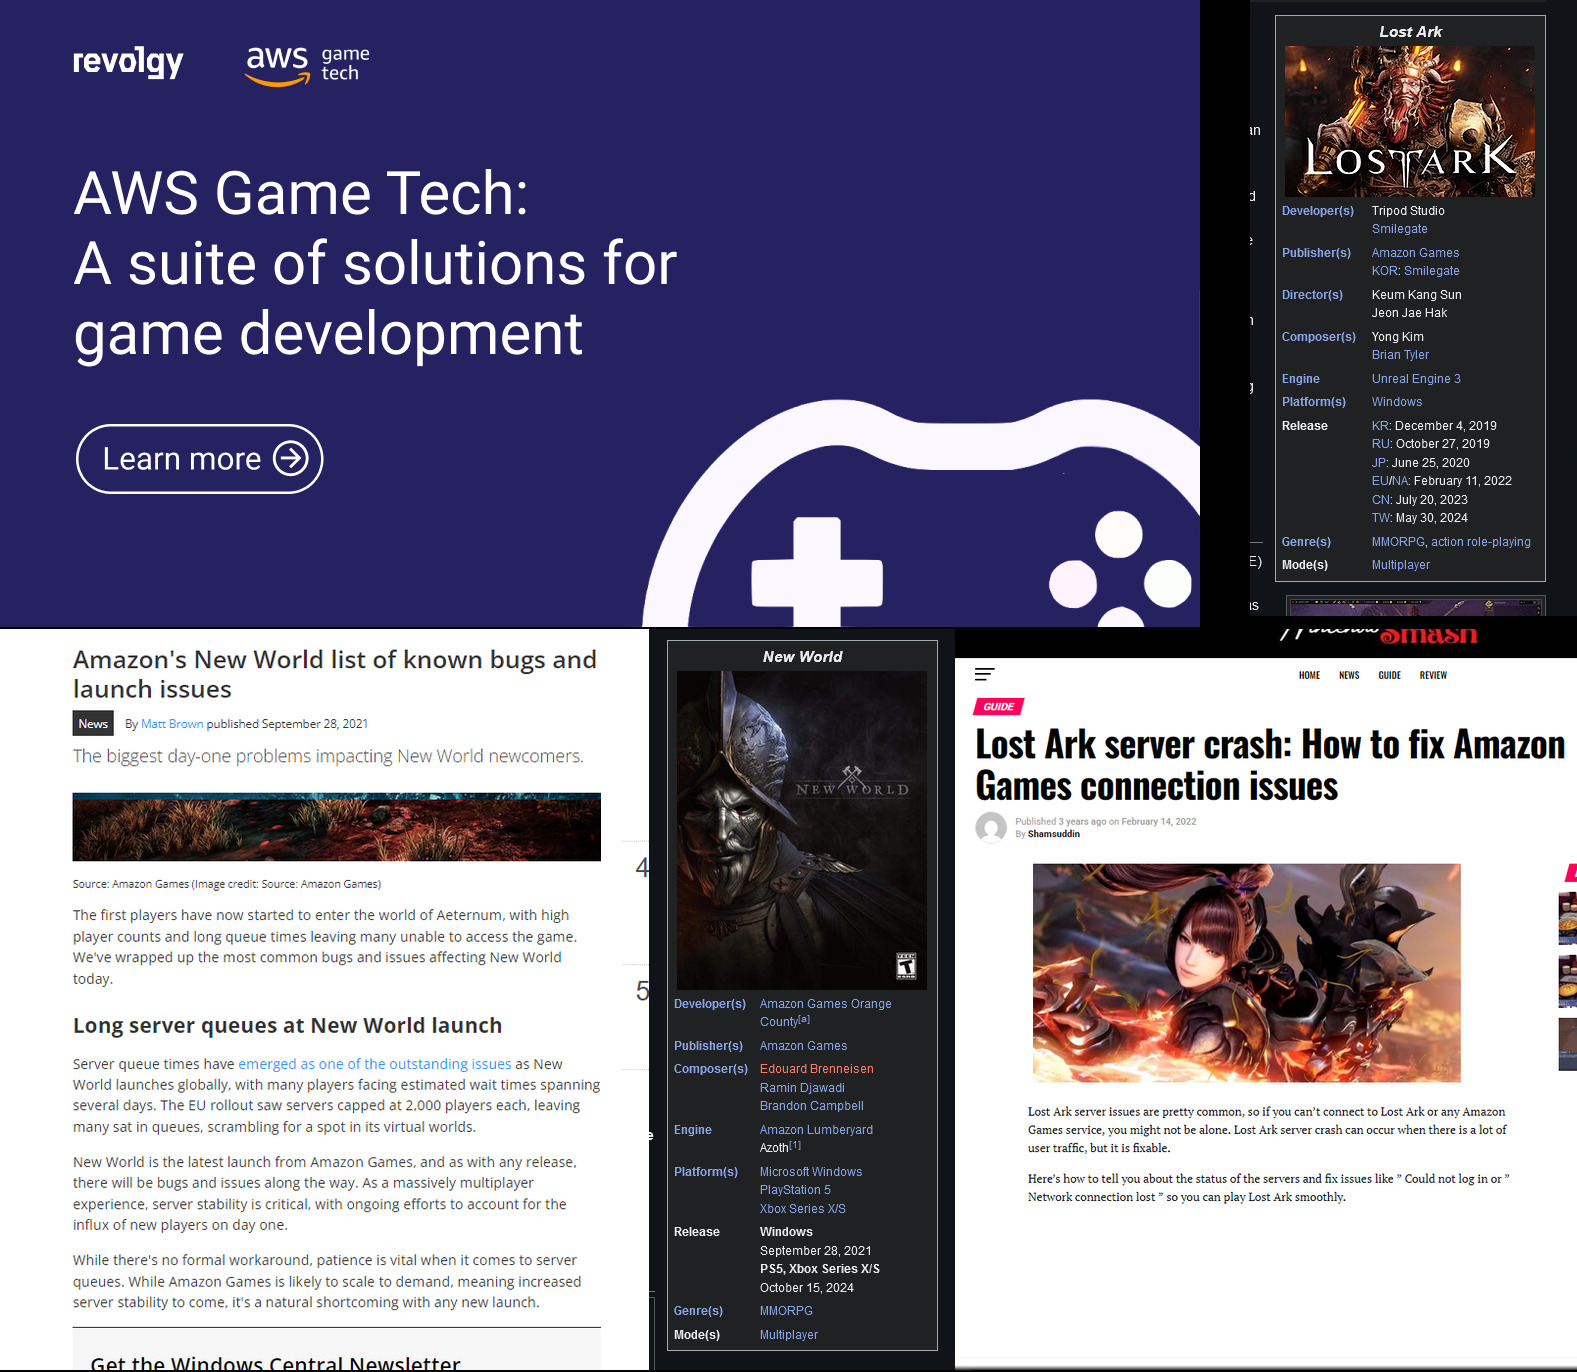This screenshot has height=1372, width=1577.
Task: Open Xbox Series X/S platform link
Action: point(802,1209)
